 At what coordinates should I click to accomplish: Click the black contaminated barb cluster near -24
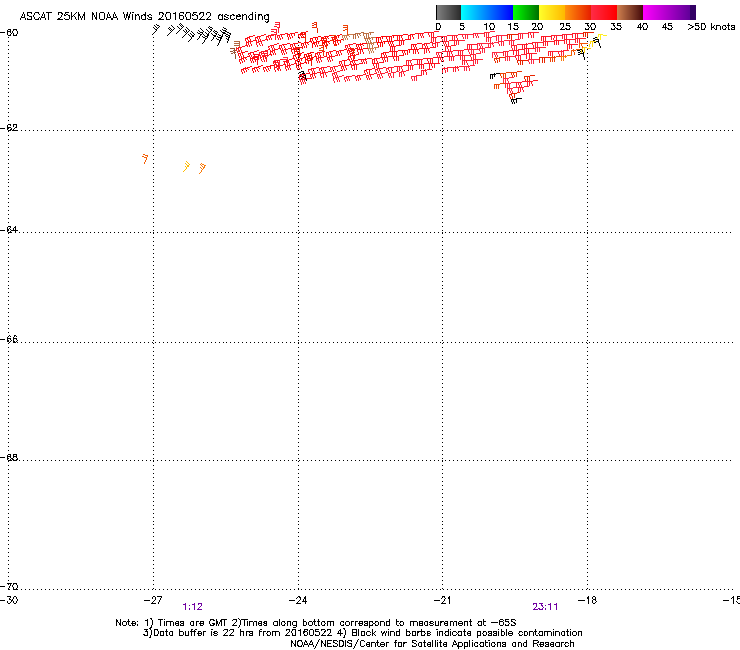302,76
